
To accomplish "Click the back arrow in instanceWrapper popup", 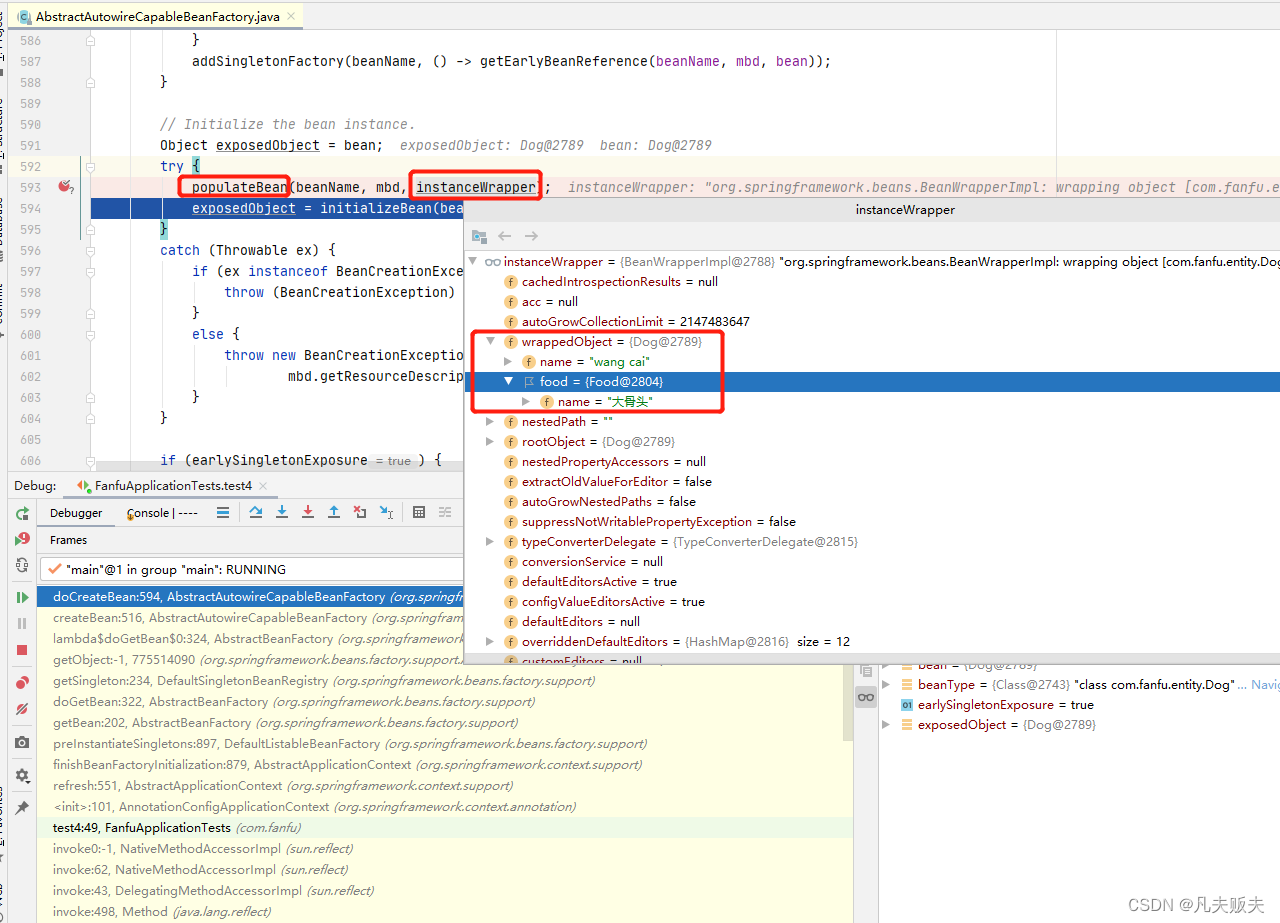I will [505, 236].
